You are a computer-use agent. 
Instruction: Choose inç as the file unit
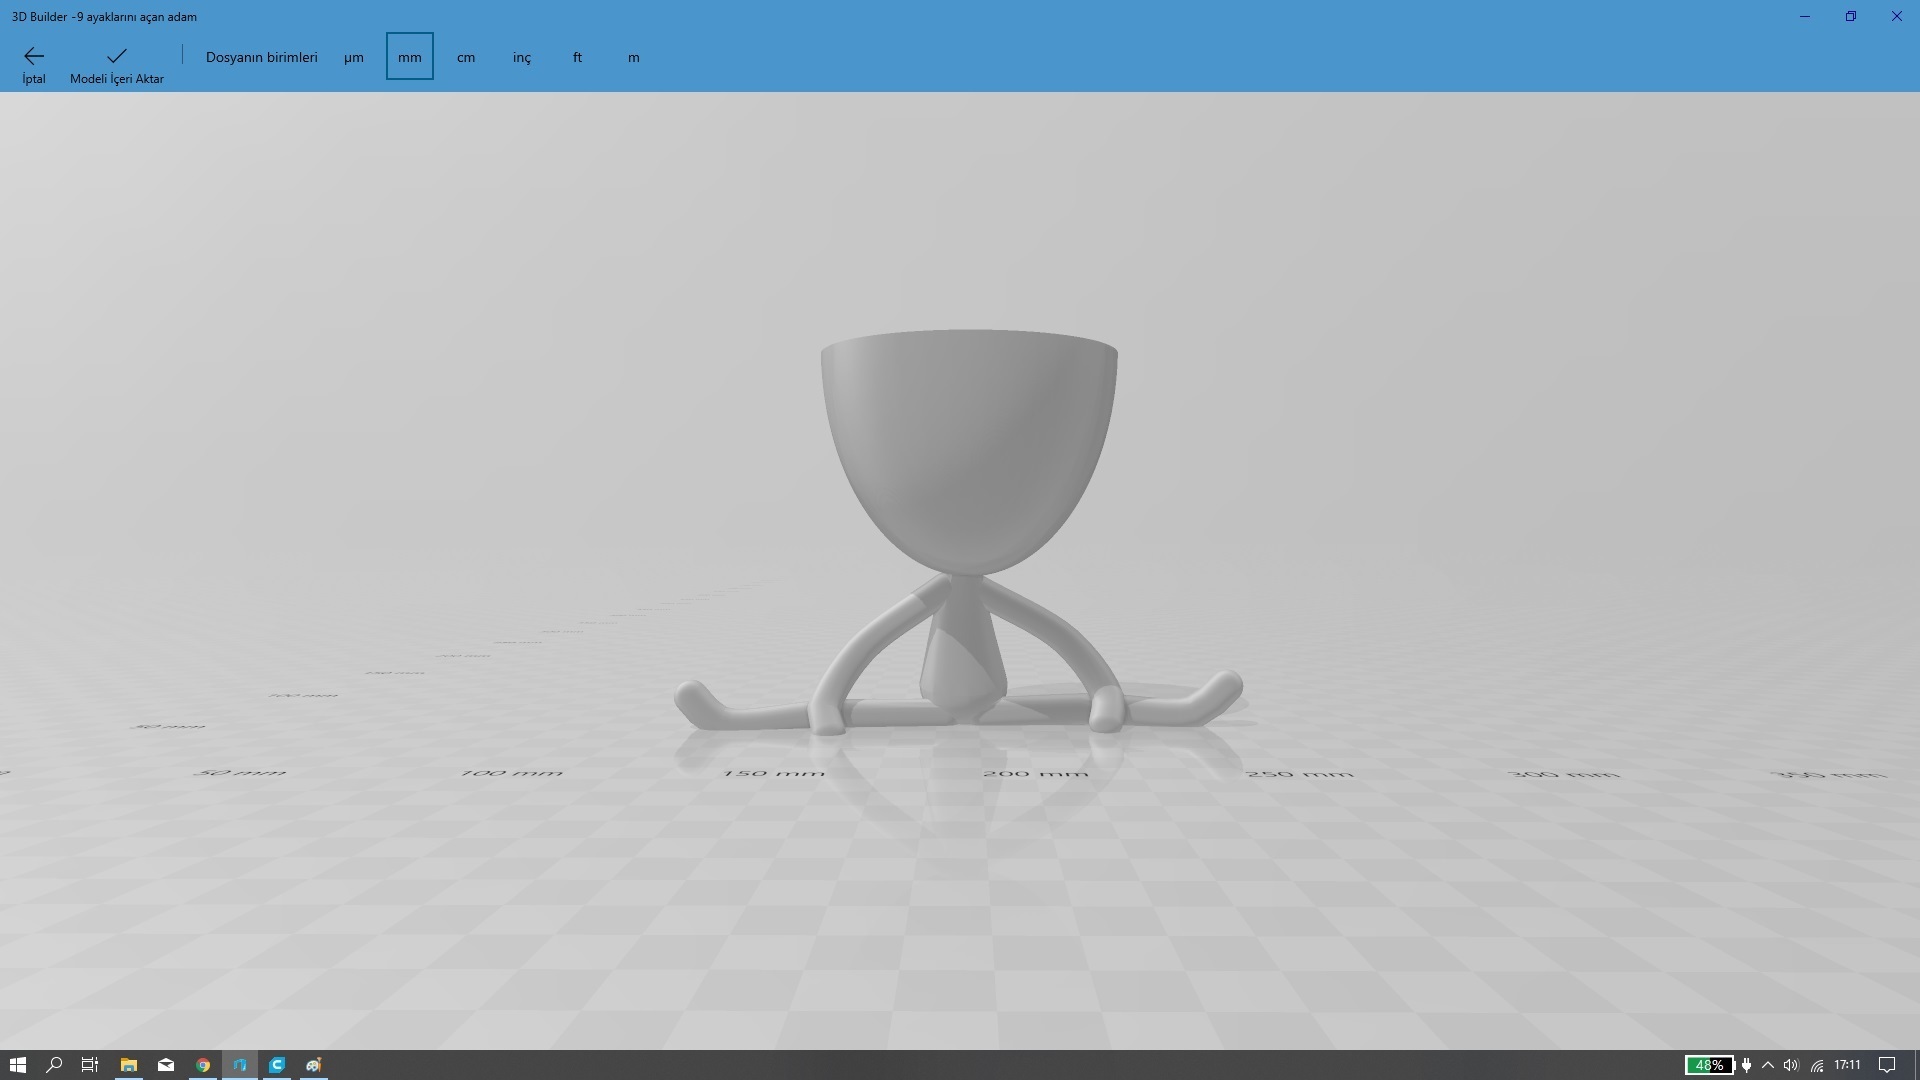(522, 57)
